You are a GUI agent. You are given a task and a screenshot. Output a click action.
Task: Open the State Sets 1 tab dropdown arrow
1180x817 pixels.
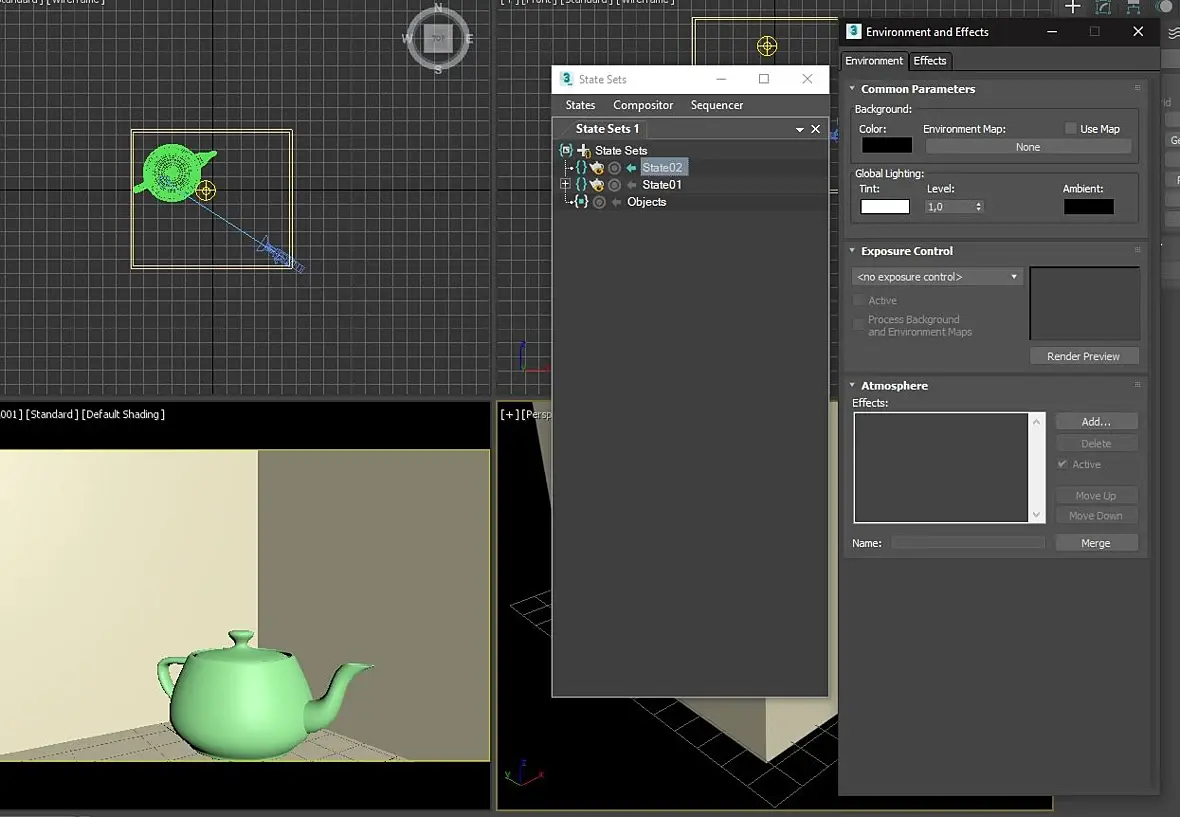click(x=799, y=129)
